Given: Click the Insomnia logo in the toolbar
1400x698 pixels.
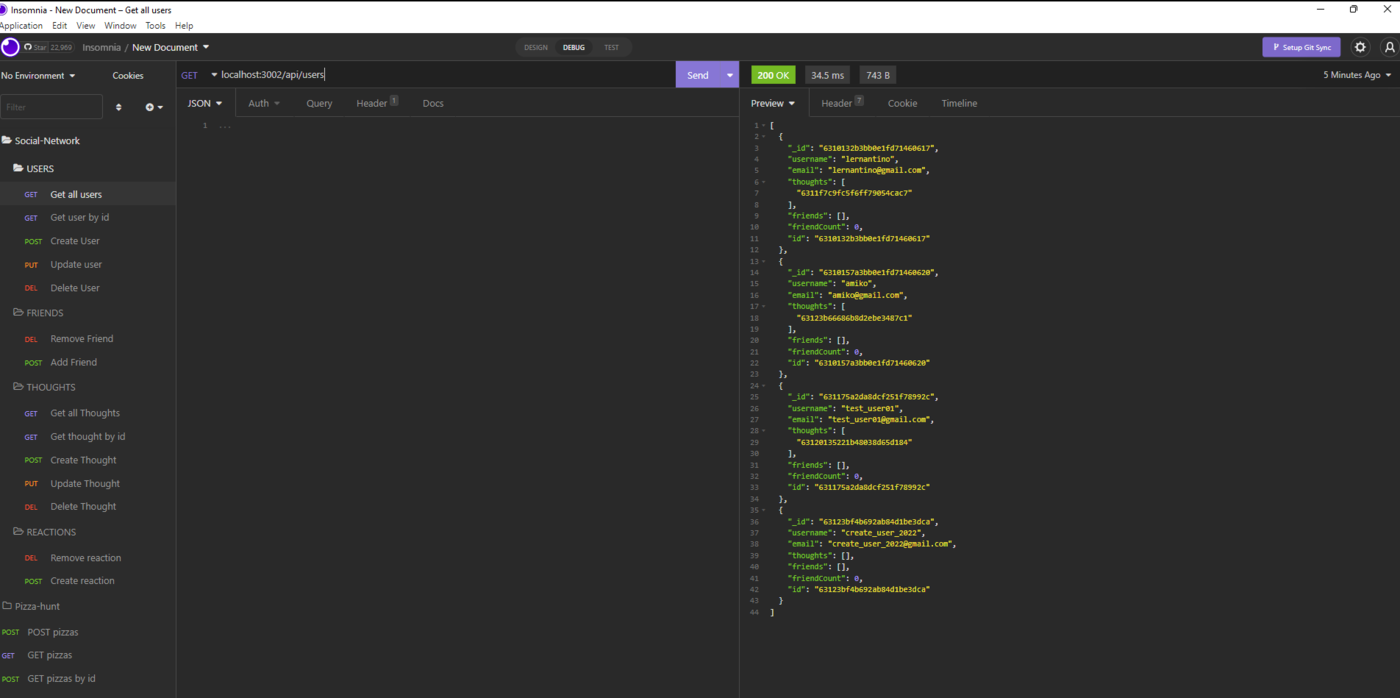Looking at the screenshot, I should 10,47.
